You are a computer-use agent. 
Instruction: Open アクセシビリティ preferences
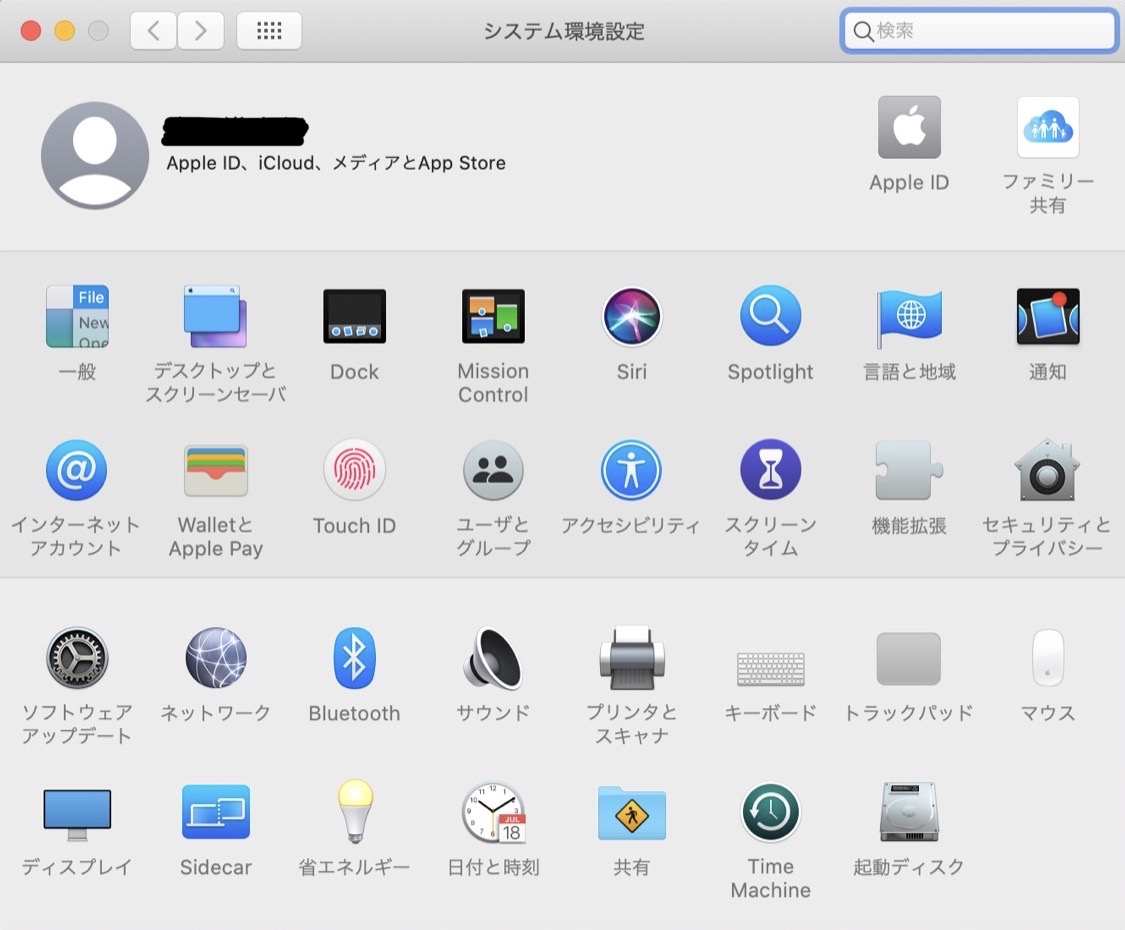631,471
